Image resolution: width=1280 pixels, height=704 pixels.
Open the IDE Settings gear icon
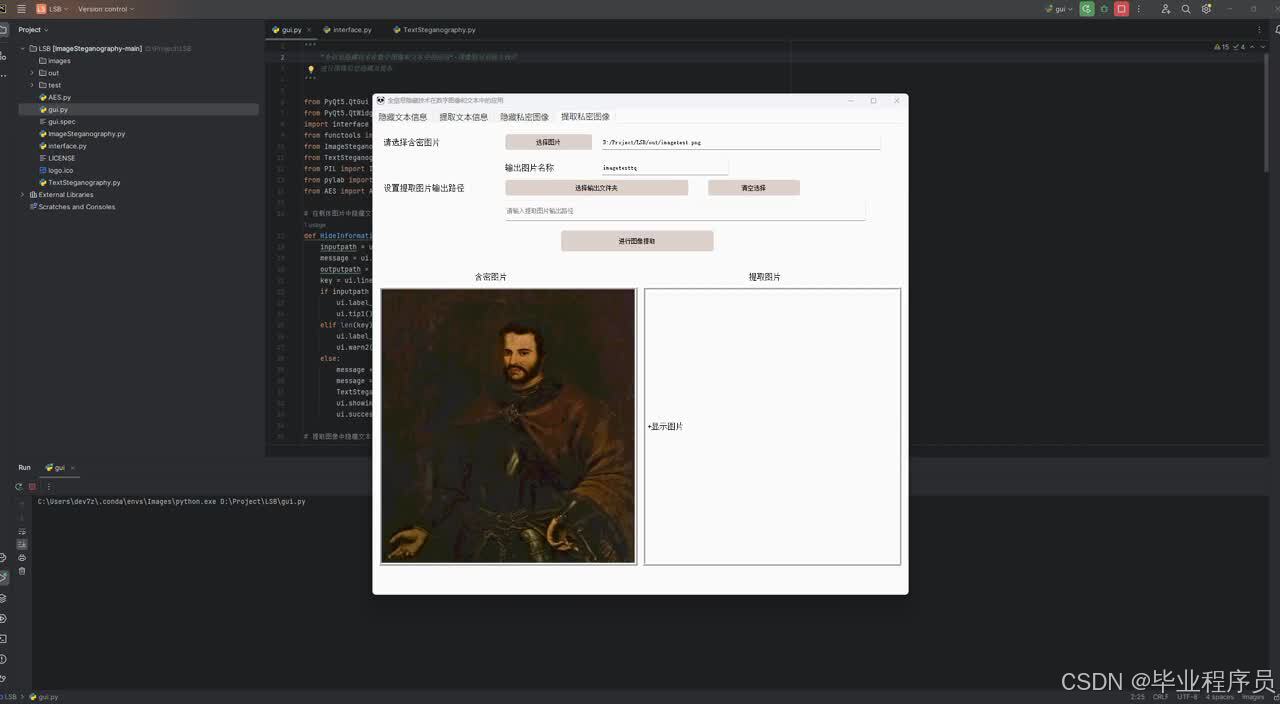(x=1206, y=8)
